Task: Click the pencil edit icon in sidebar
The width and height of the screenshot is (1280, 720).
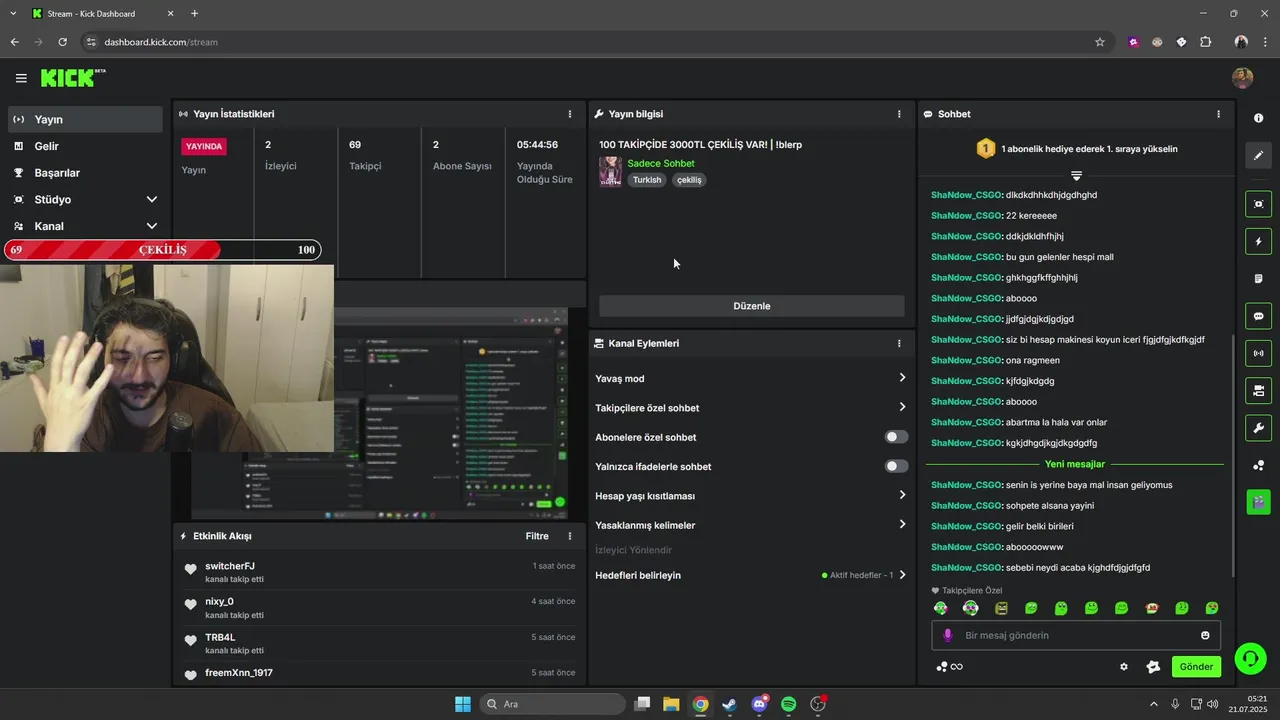Action: click(x=1258, y=155)
